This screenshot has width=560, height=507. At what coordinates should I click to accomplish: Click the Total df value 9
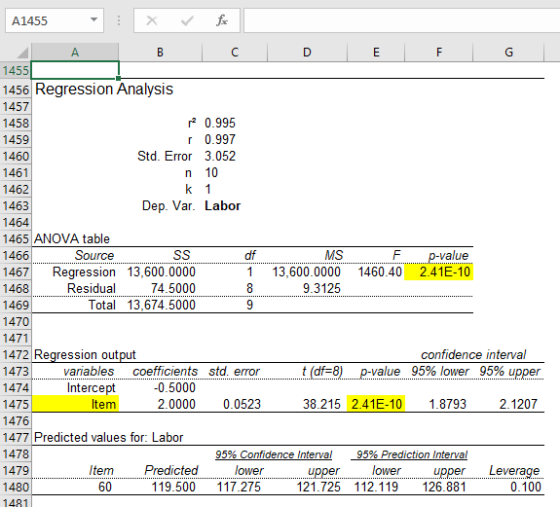[x=250, y=305]
